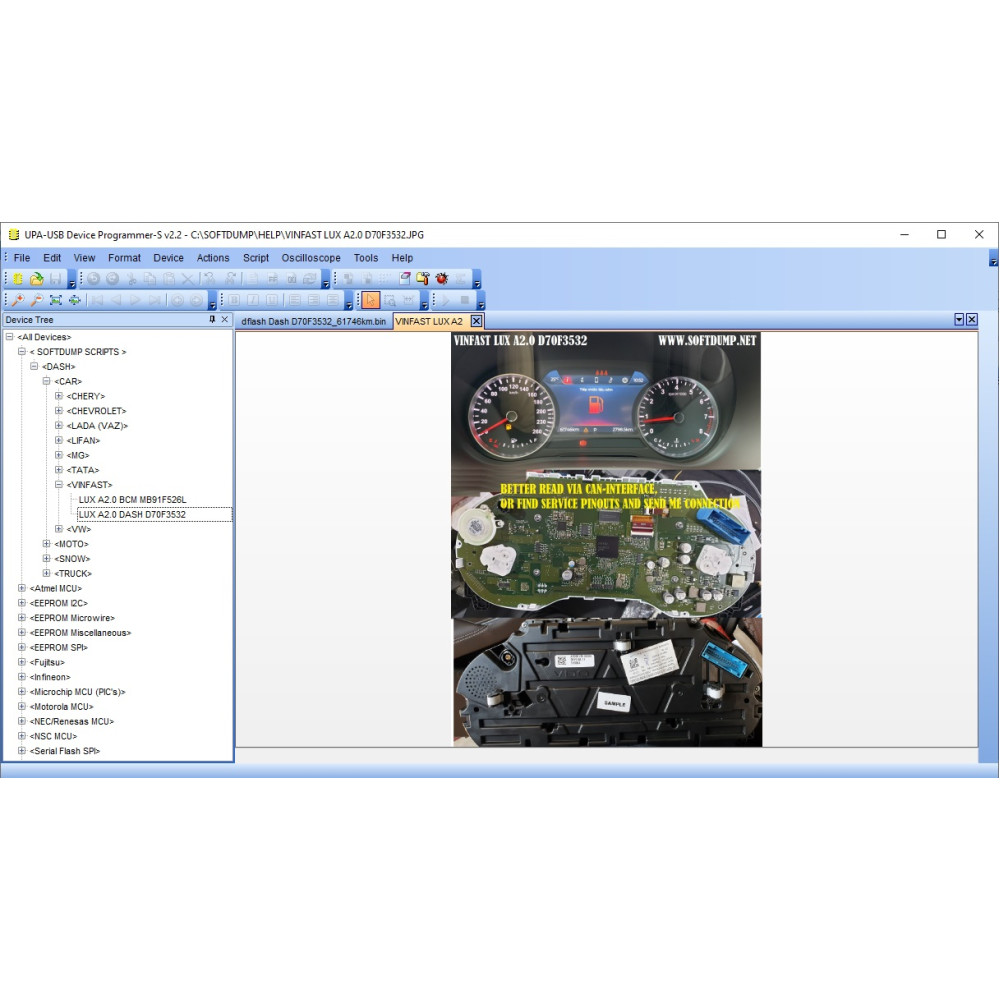
Task: Switch to dflash Dash D70F3532_61746km.bin tab
Action: tap(313, 321)
